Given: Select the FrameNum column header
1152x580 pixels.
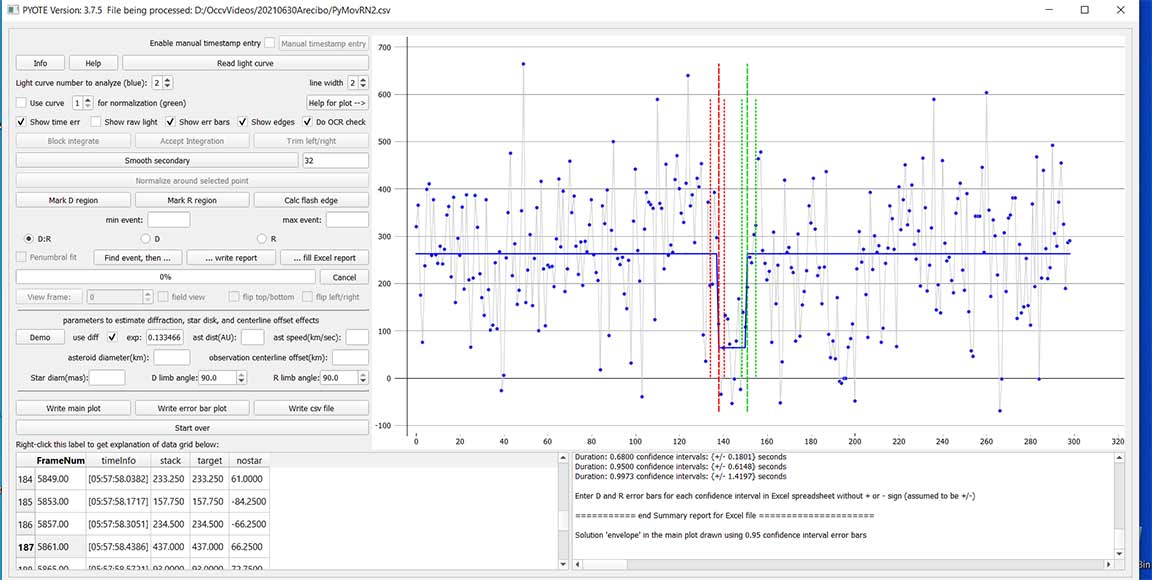Looking at the screenshot, I should click(61, 461).
